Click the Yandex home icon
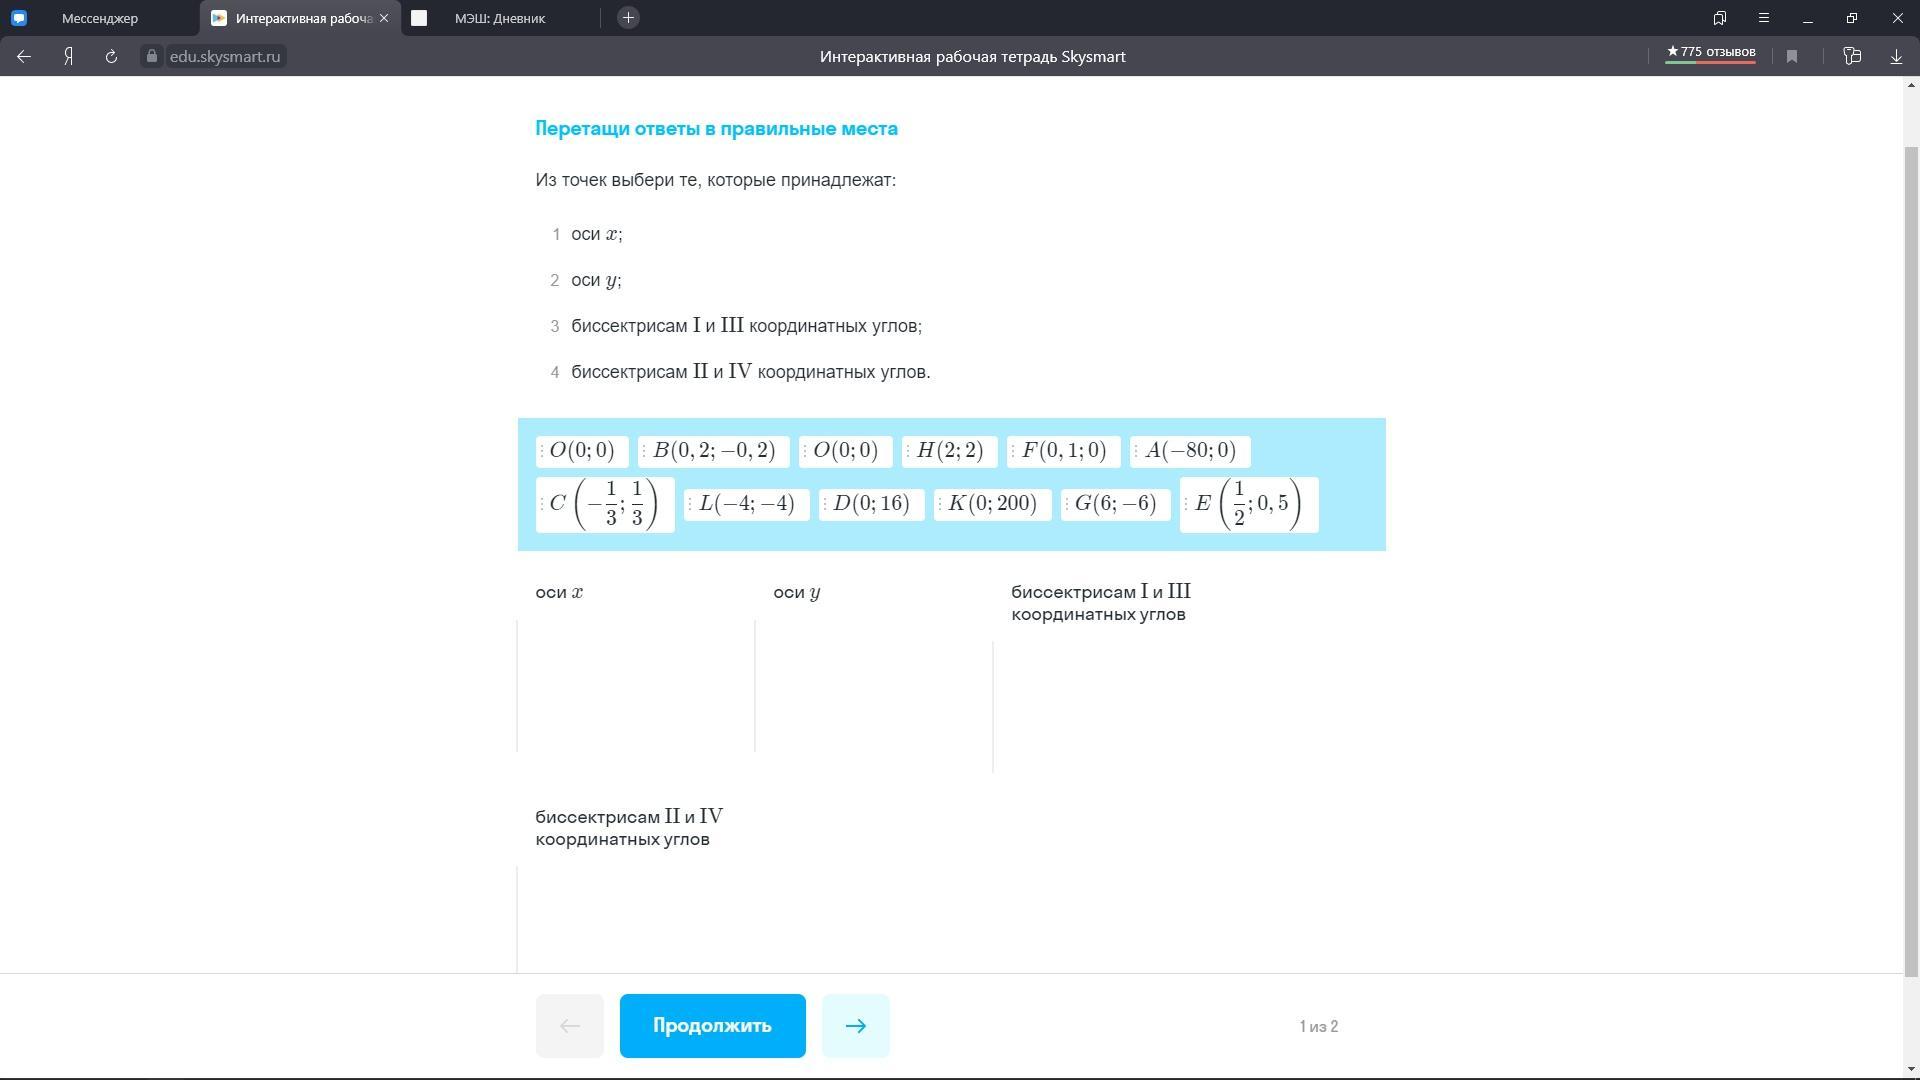Viewport: 1920px width, 1080px height. [68, 57]
